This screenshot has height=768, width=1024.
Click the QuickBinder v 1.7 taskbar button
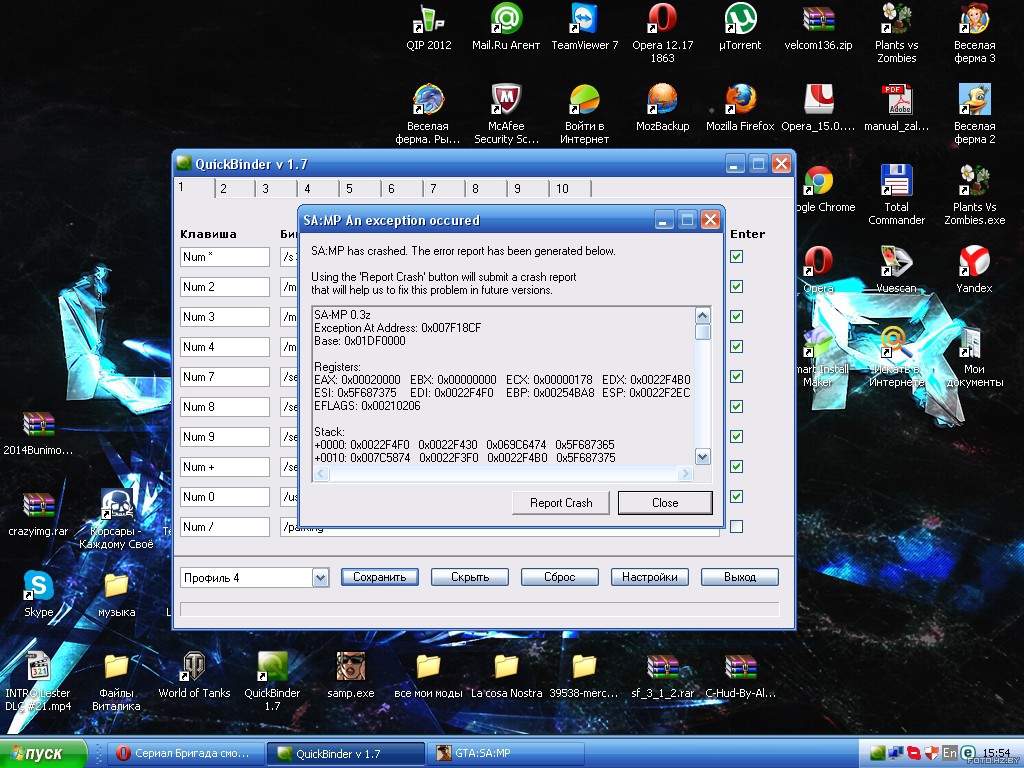pyautogui.click(x=345, y=754)
